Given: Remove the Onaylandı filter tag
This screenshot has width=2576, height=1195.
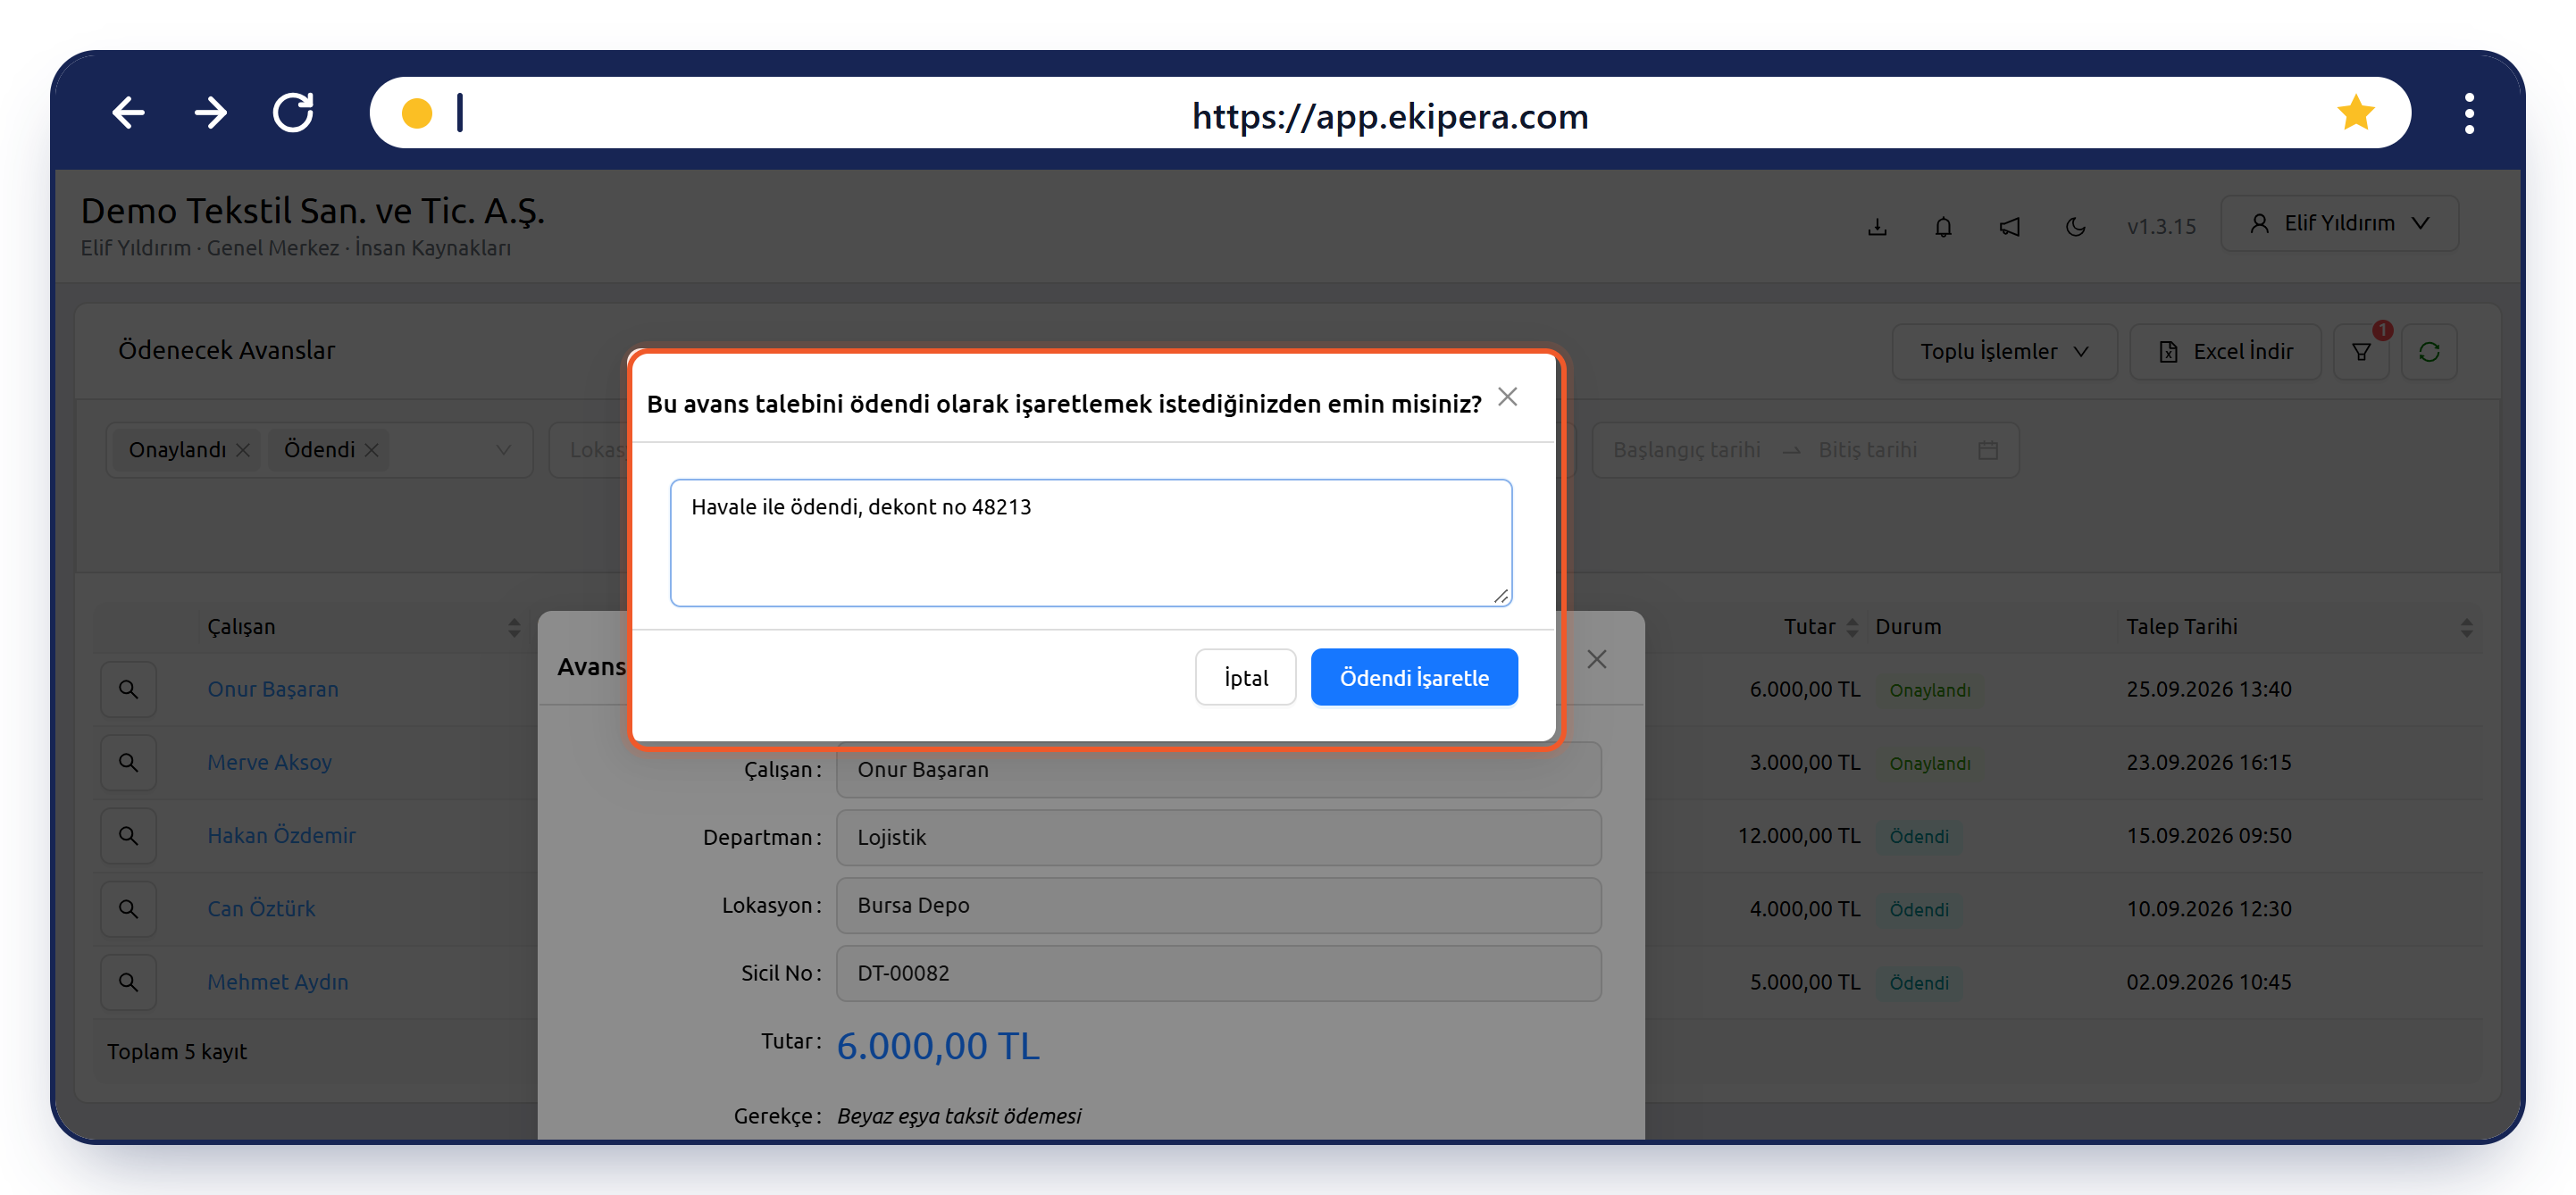Looking at the screenshot, I should pos(243,450).
